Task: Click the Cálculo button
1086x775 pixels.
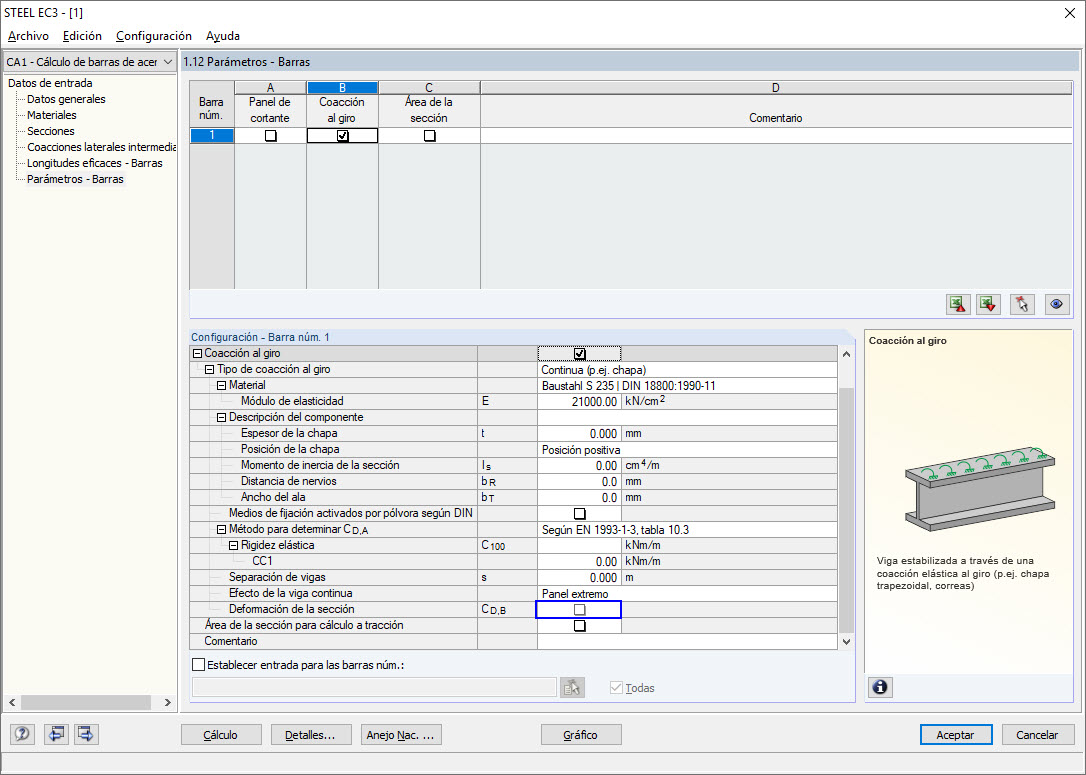Action: (x=221, y=735)
